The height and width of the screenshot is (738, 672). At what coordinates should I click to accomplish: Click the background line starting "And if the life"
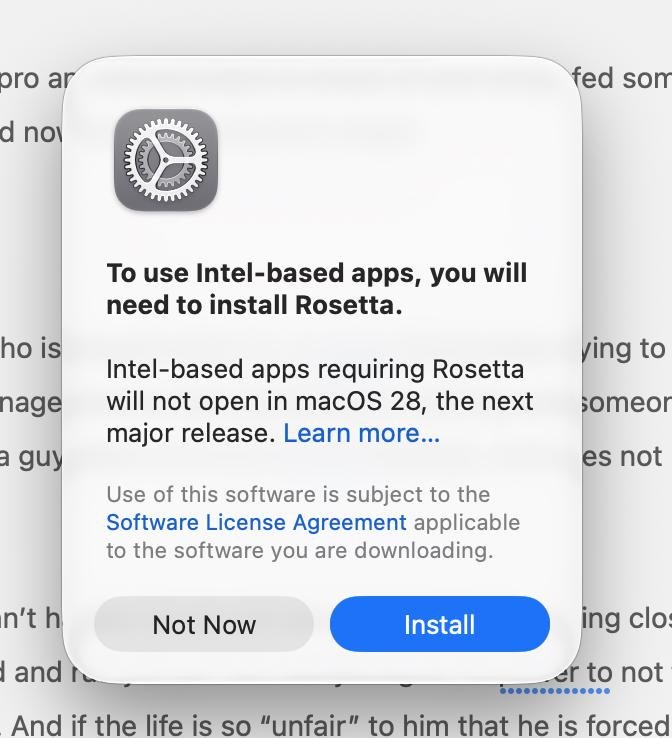pyautogui.click(x=341, y=725)
